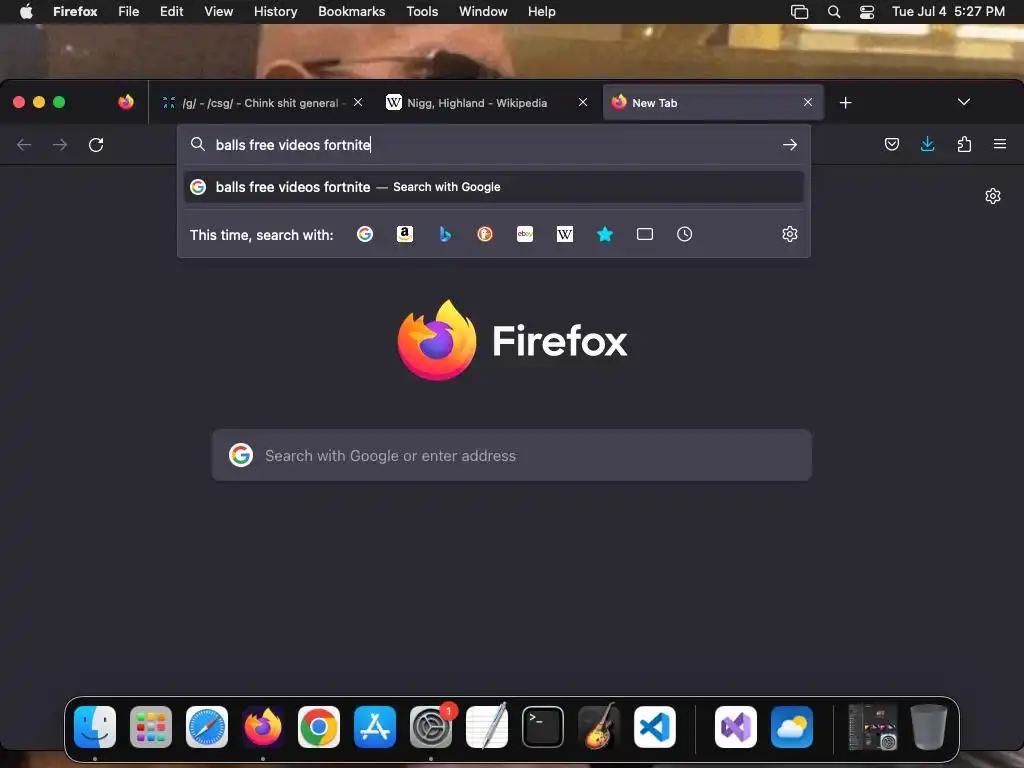Select the 'Search with Google' suggestion row
Viewport: 1024px width, 768px height.
(x=494, y=187)
